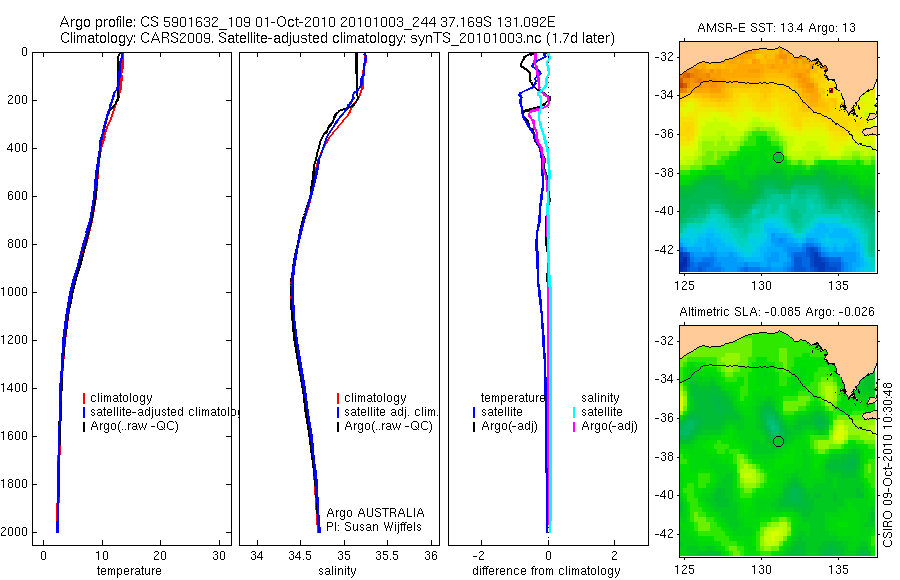Viewport: 900px width, 580px height.
Task: Click 'climatology' legend entry in salinity plot
Action: 375,398
